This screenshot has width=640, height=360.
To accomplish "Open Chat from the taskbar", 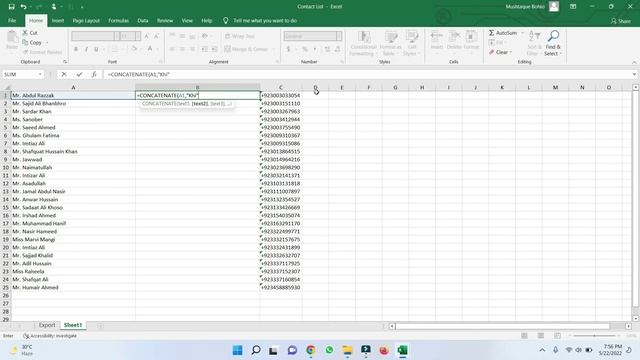I will pyautogui.click(x=292, y=350).
